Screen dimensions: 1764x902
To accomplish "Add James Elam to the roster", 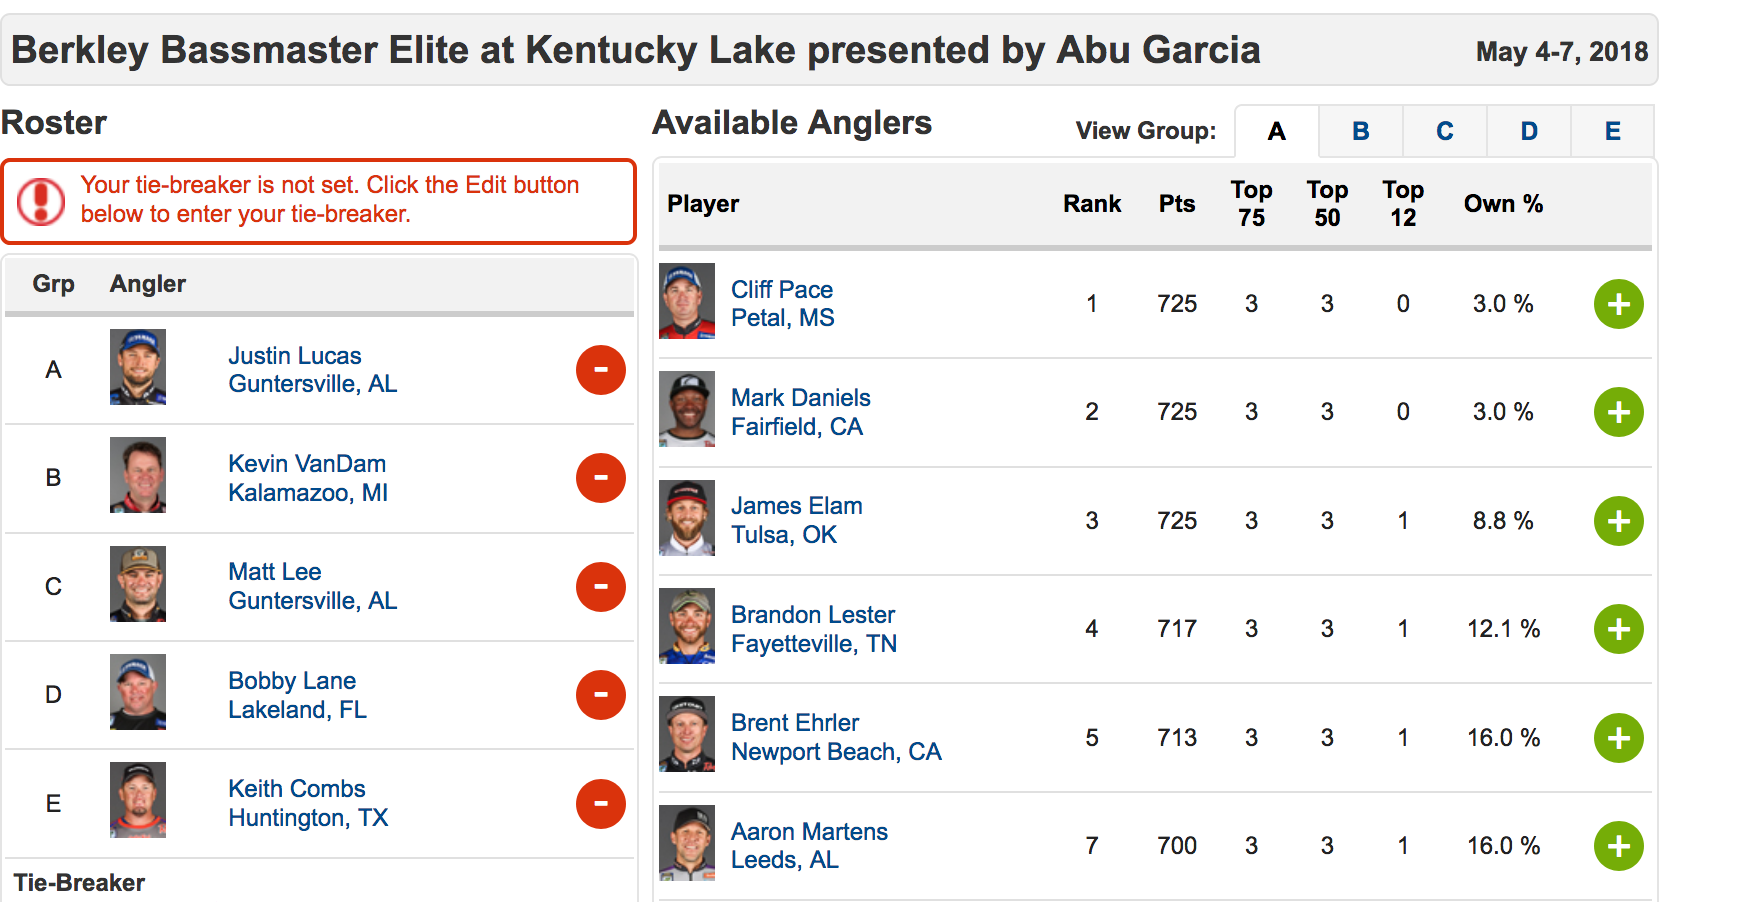I will click(x=1618, y=521).
